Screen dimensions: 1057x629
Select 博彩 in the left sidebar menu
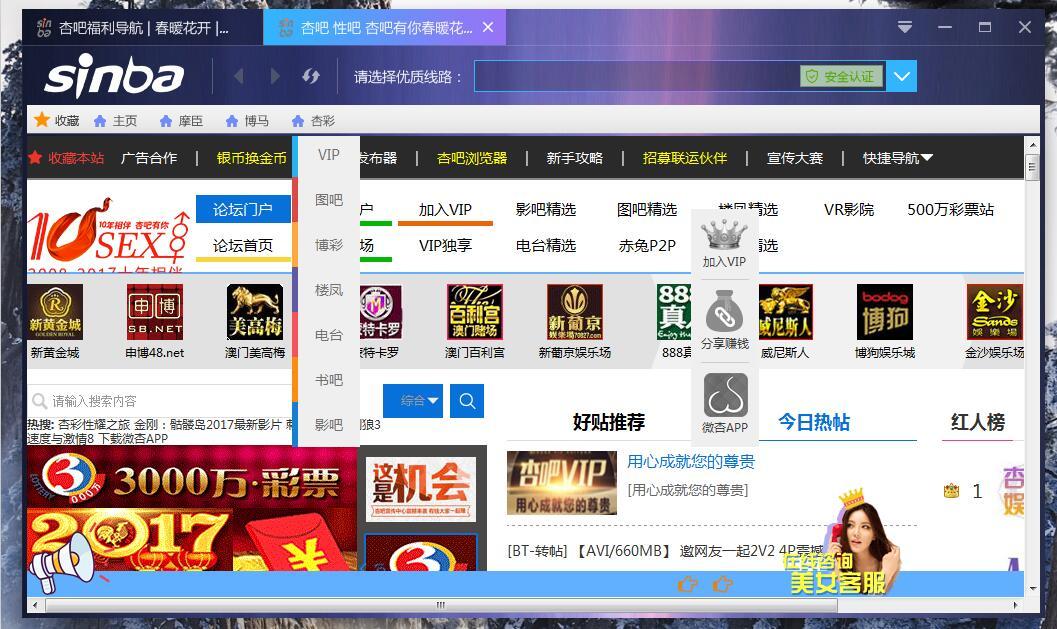(327, 244)
